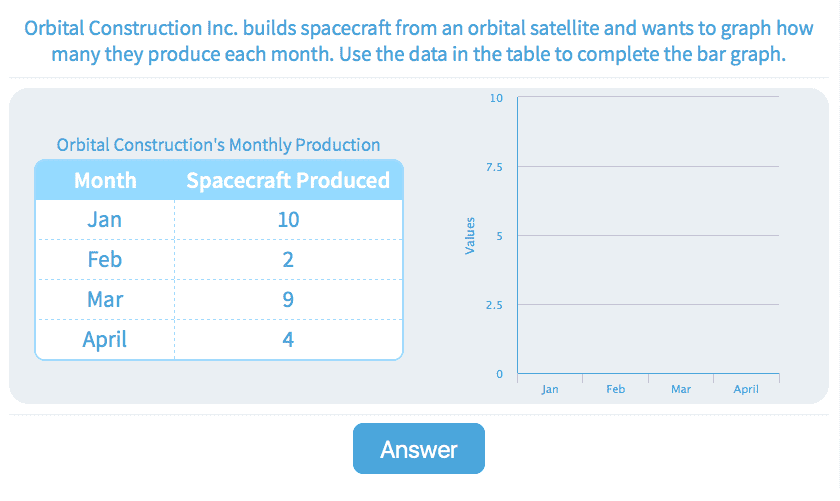Click the value 9 in Mar row
This screenshot has width=840, height=501.
coord(288,300)
